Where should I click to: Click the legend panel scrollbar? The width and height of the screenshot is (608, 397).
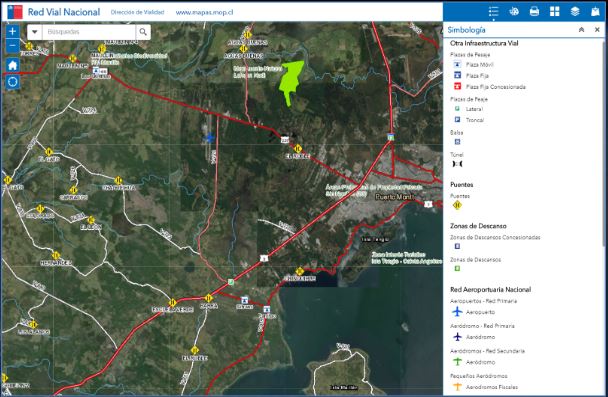[603, 143]
